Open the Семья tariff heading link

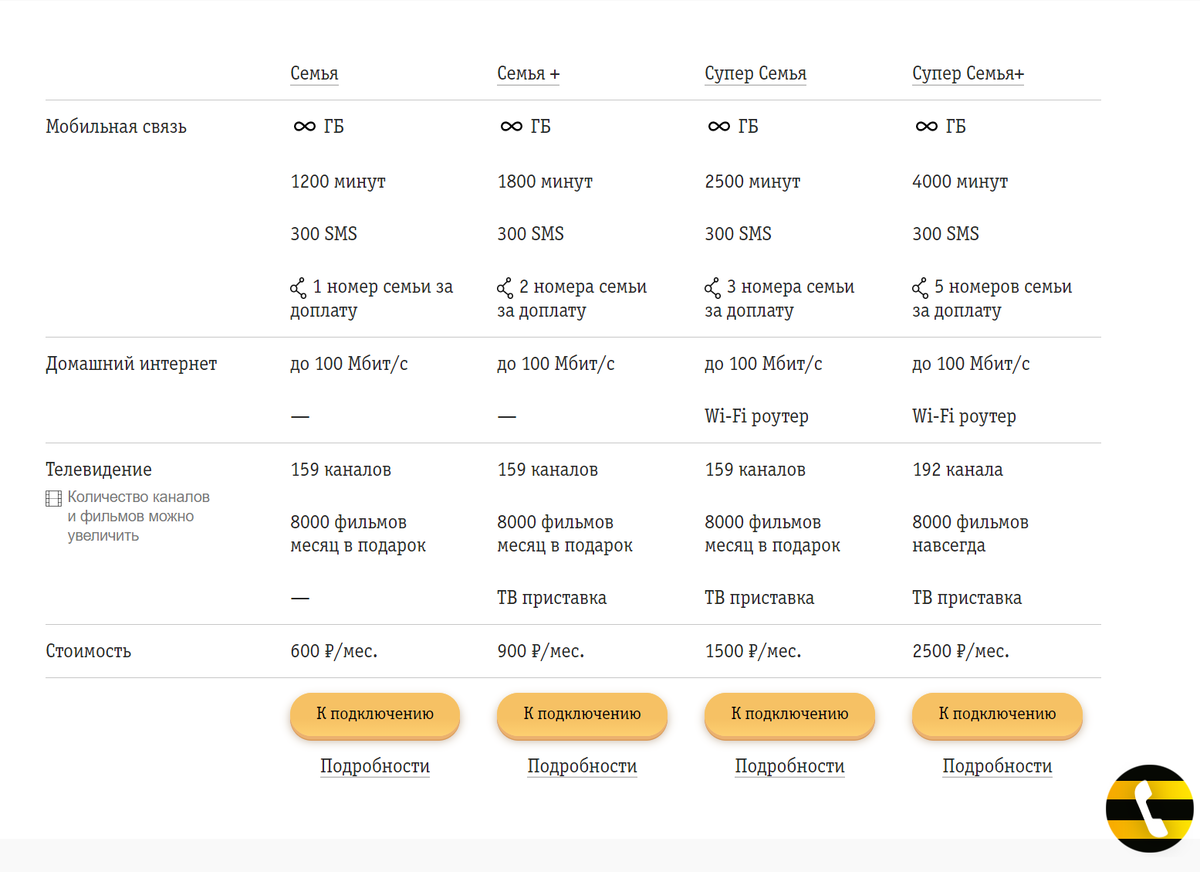(x=314, y=74)
